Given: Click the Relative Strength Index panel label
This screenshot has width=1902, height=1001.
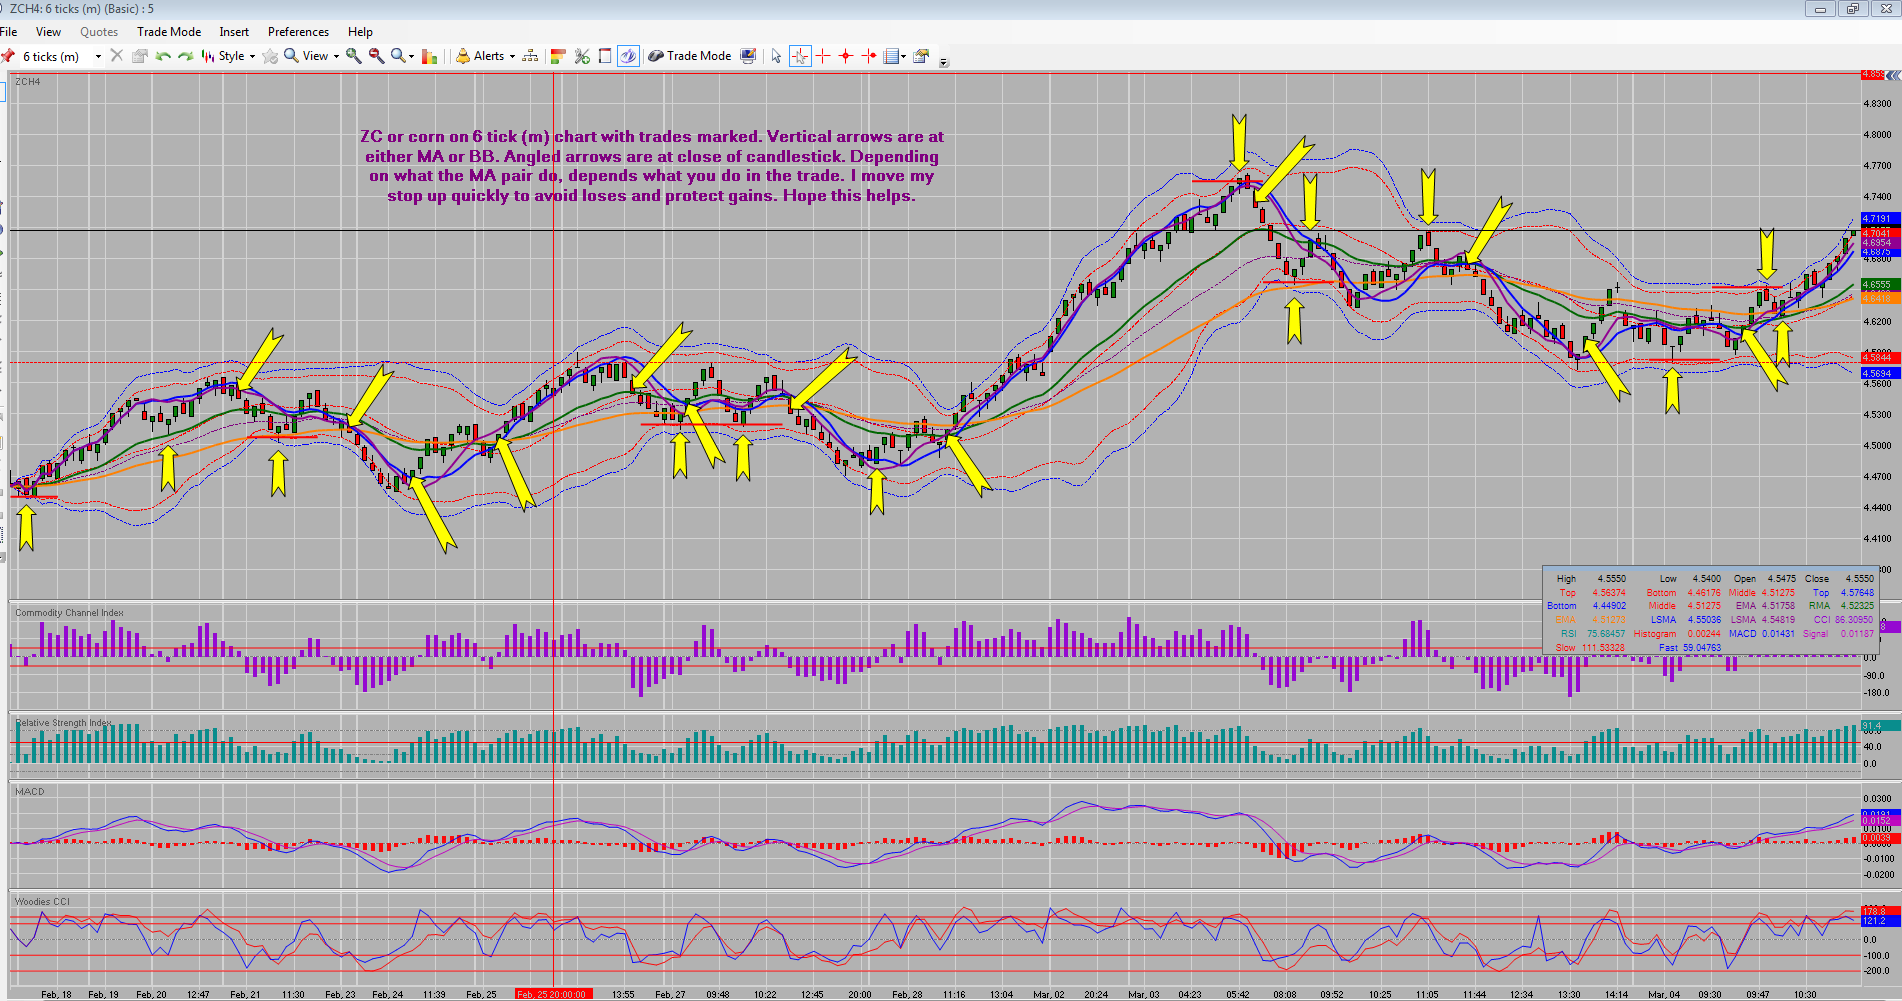Looking at the screenshot, I should [x=63, y=722].
